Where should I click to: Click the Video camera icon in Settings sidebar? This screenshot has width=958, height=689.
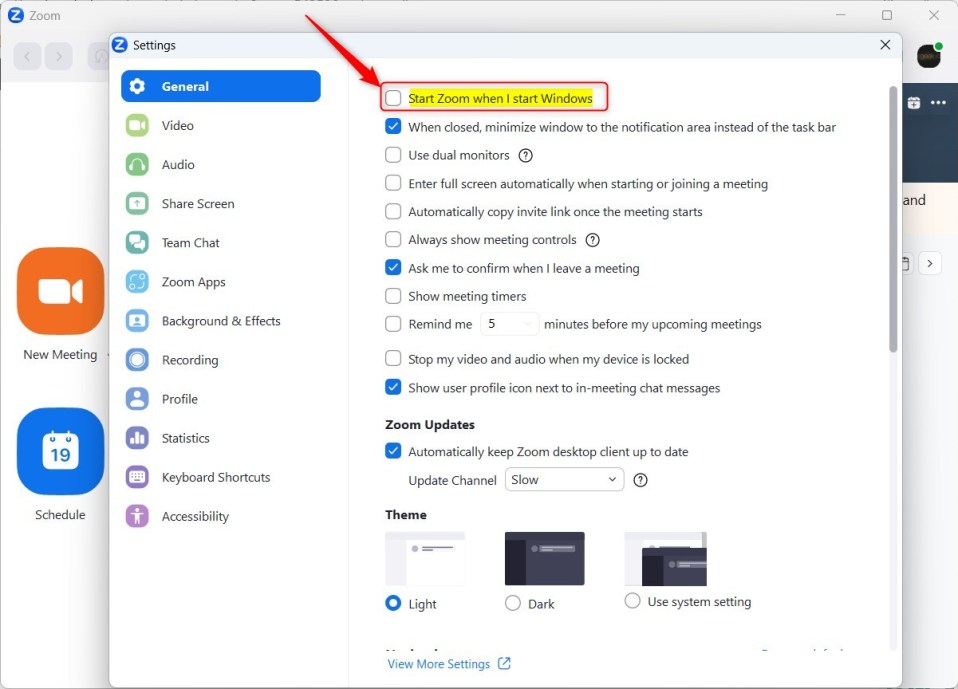pos(137,126)
